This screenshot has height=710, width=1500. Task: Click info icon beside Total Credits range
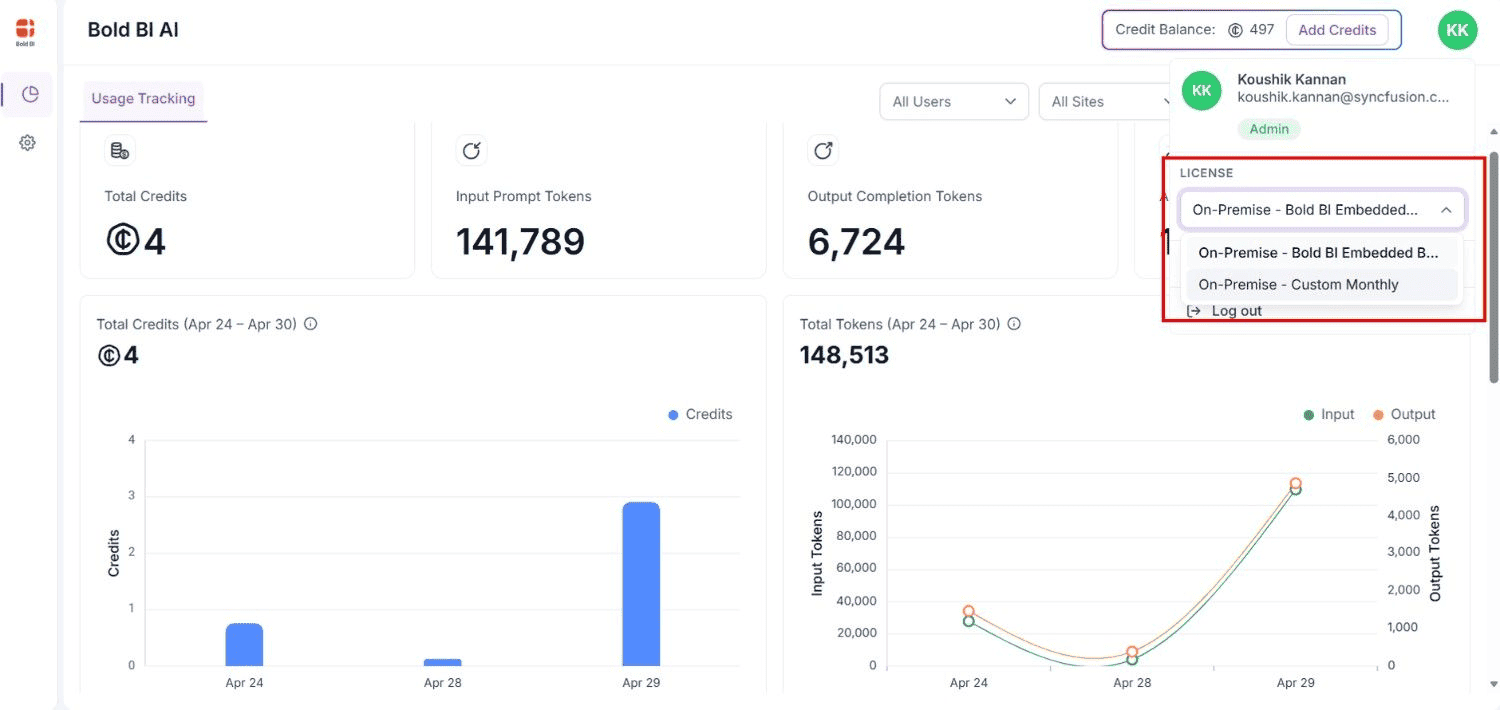pos(311,324)
